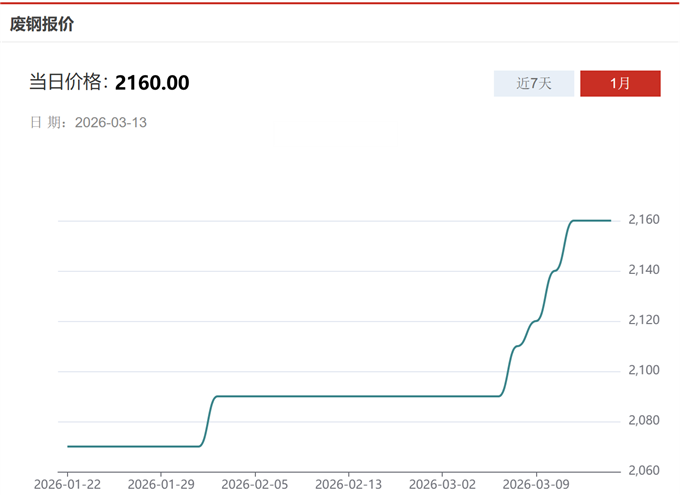The image size is (680, 495).
Task: Click the 2,060 y-axis label
Action: (x=644, y=471)
